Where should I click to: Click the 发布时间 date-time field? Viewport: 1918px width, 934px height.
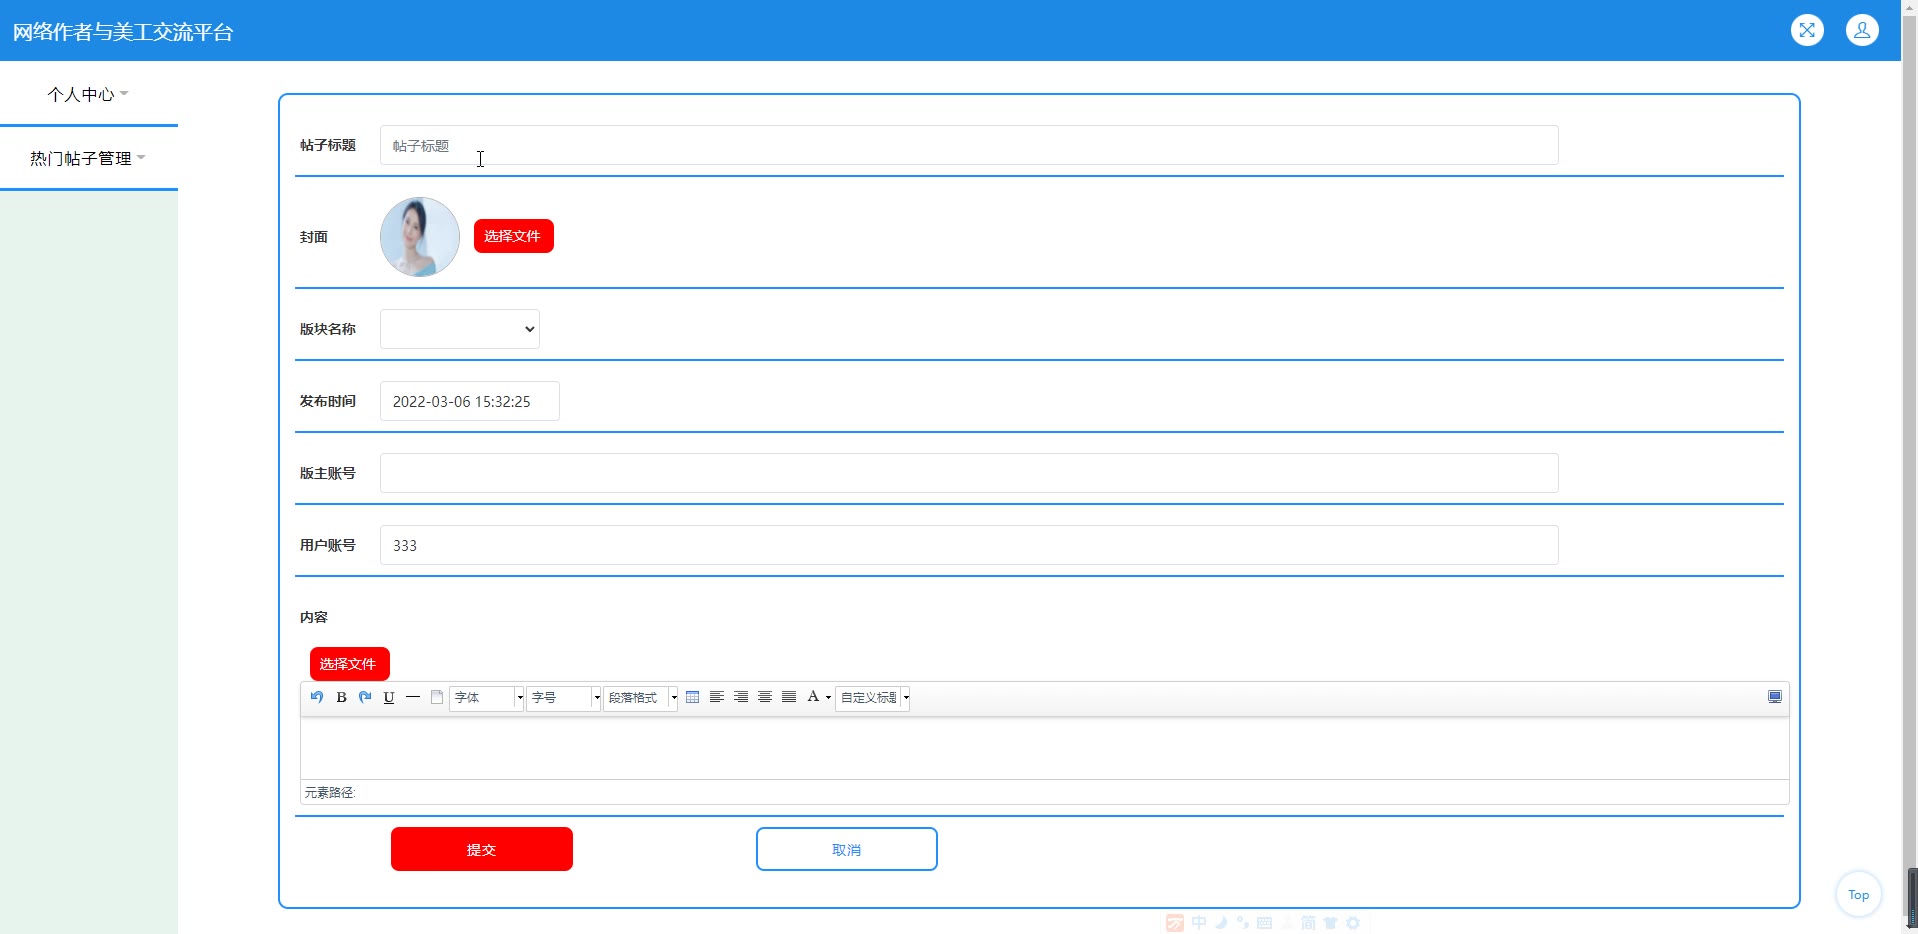[x=470, y=401]
